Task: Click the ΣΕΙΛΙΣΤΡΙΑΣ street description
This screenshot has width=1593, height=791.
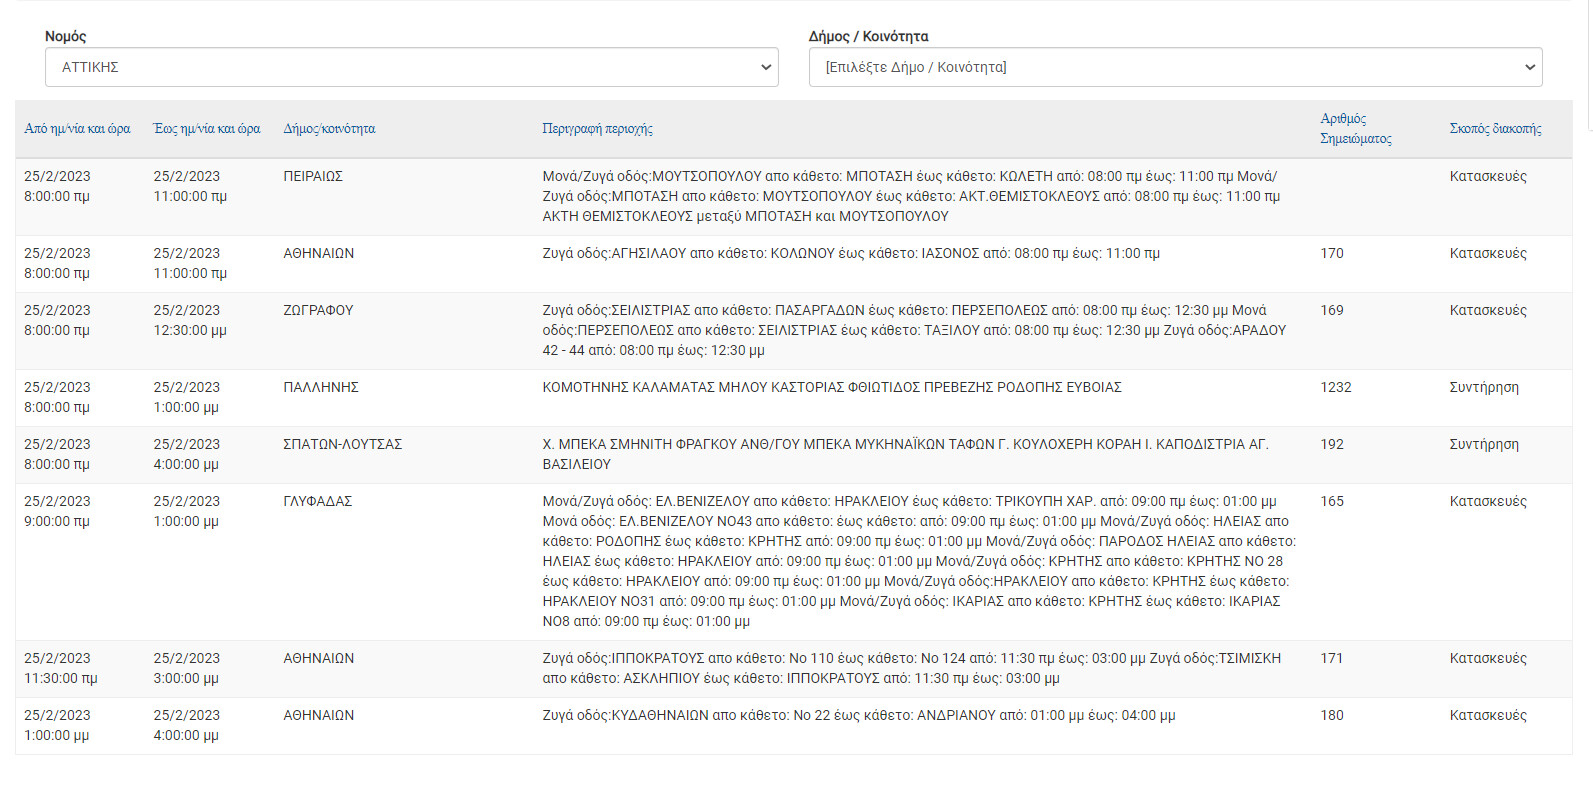Action: click(915, 330)
